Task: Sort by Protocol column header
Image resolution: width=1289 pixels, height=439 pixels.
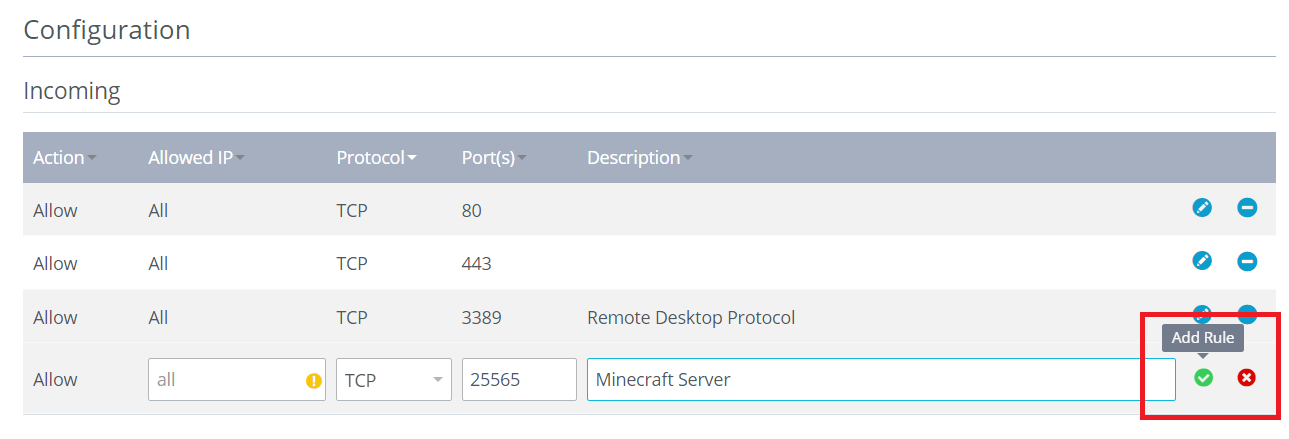Action: pyautogui.click(x=376, y=158)
